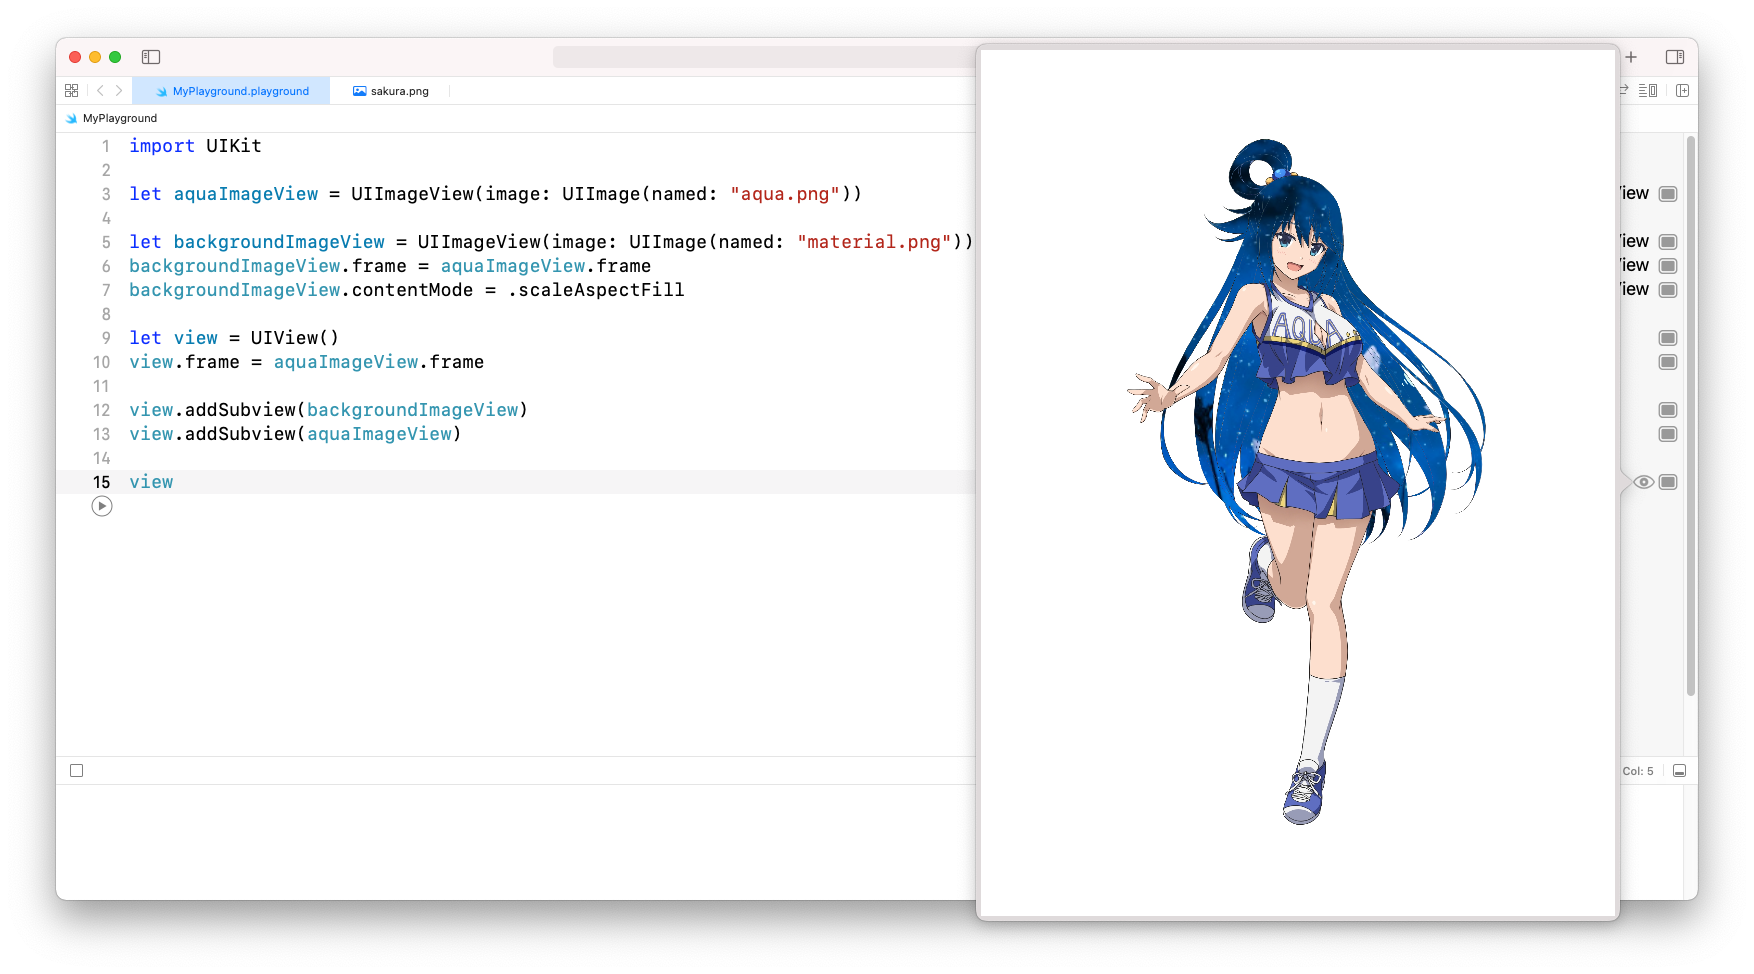This screenshot has height=974, width=1754.
Task: Show the inline result for line 5
Action: pos(1668,242)
